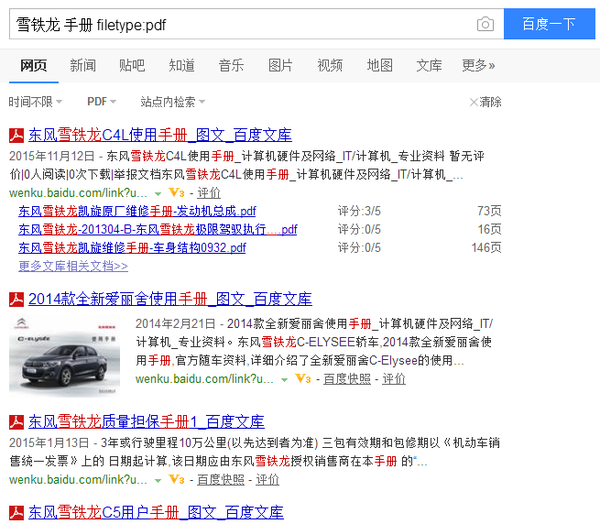Click the 2015年11月12日 date text

[x=52, y=156]
